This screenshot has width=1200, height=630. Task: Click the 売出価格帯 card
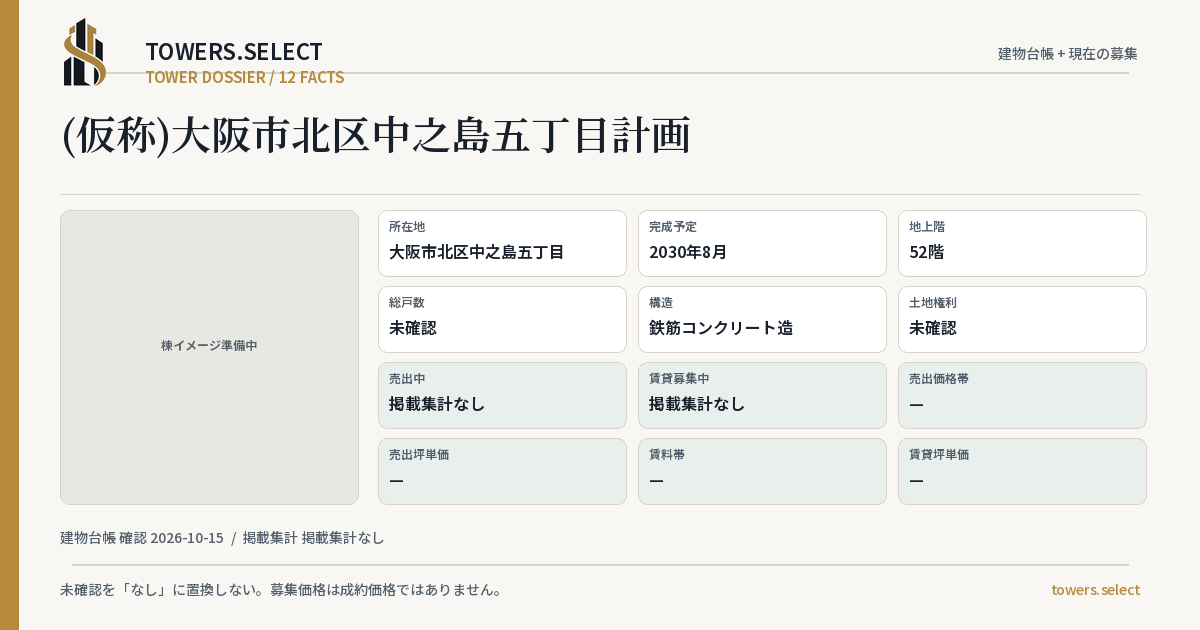click(x=1022, y=395)
